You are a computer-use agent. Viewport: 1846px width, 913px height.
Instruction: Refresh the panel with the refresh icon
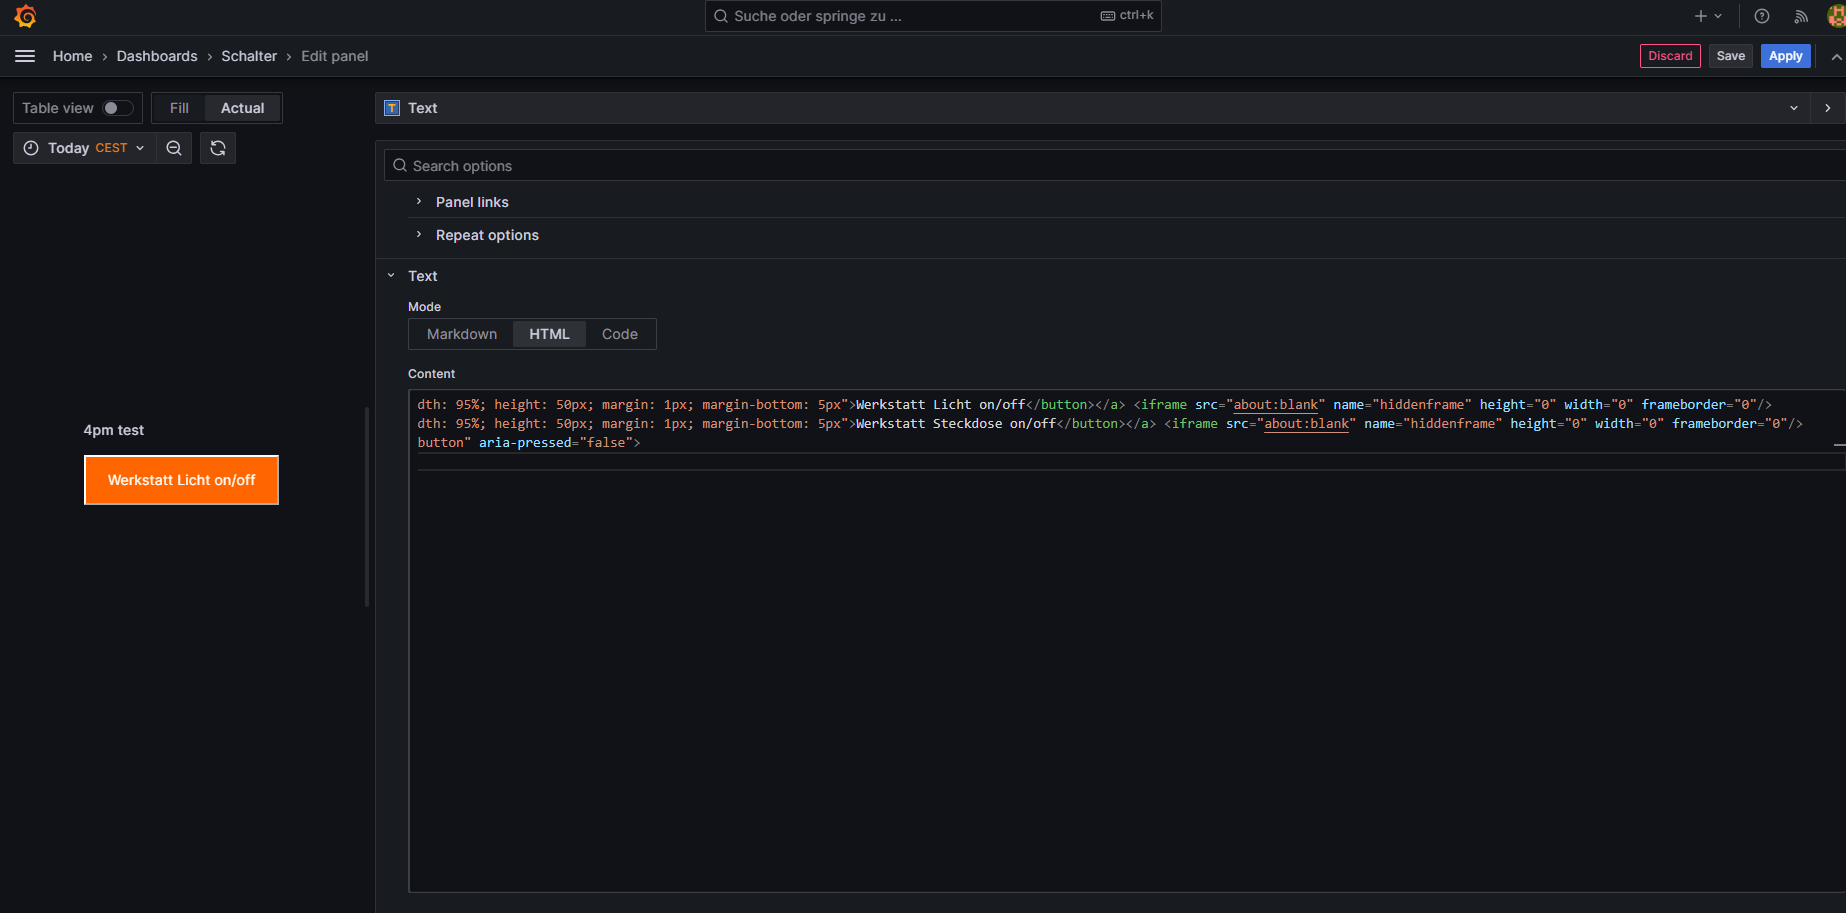pos(218,148)
